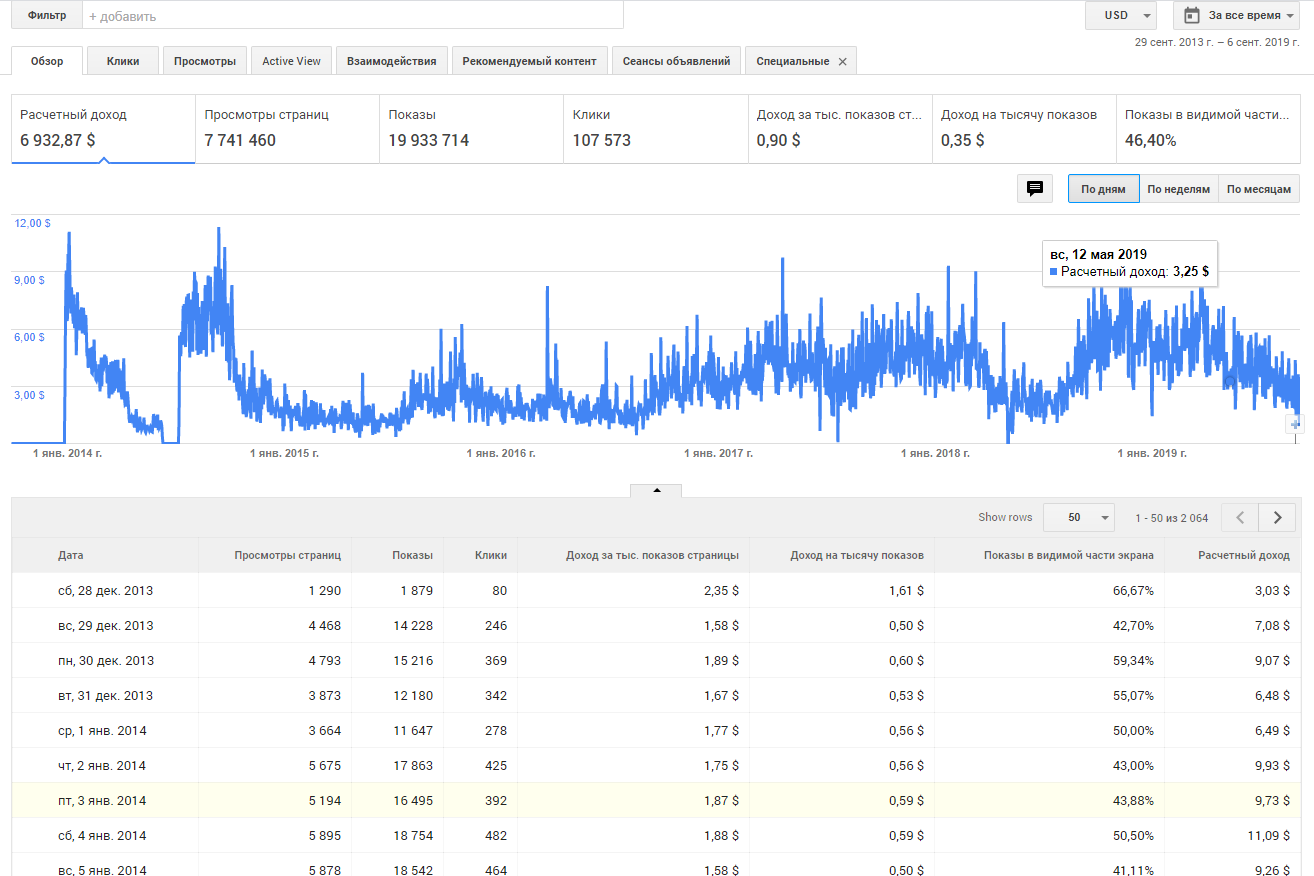Switch to the Клики tab

[123, 61]
